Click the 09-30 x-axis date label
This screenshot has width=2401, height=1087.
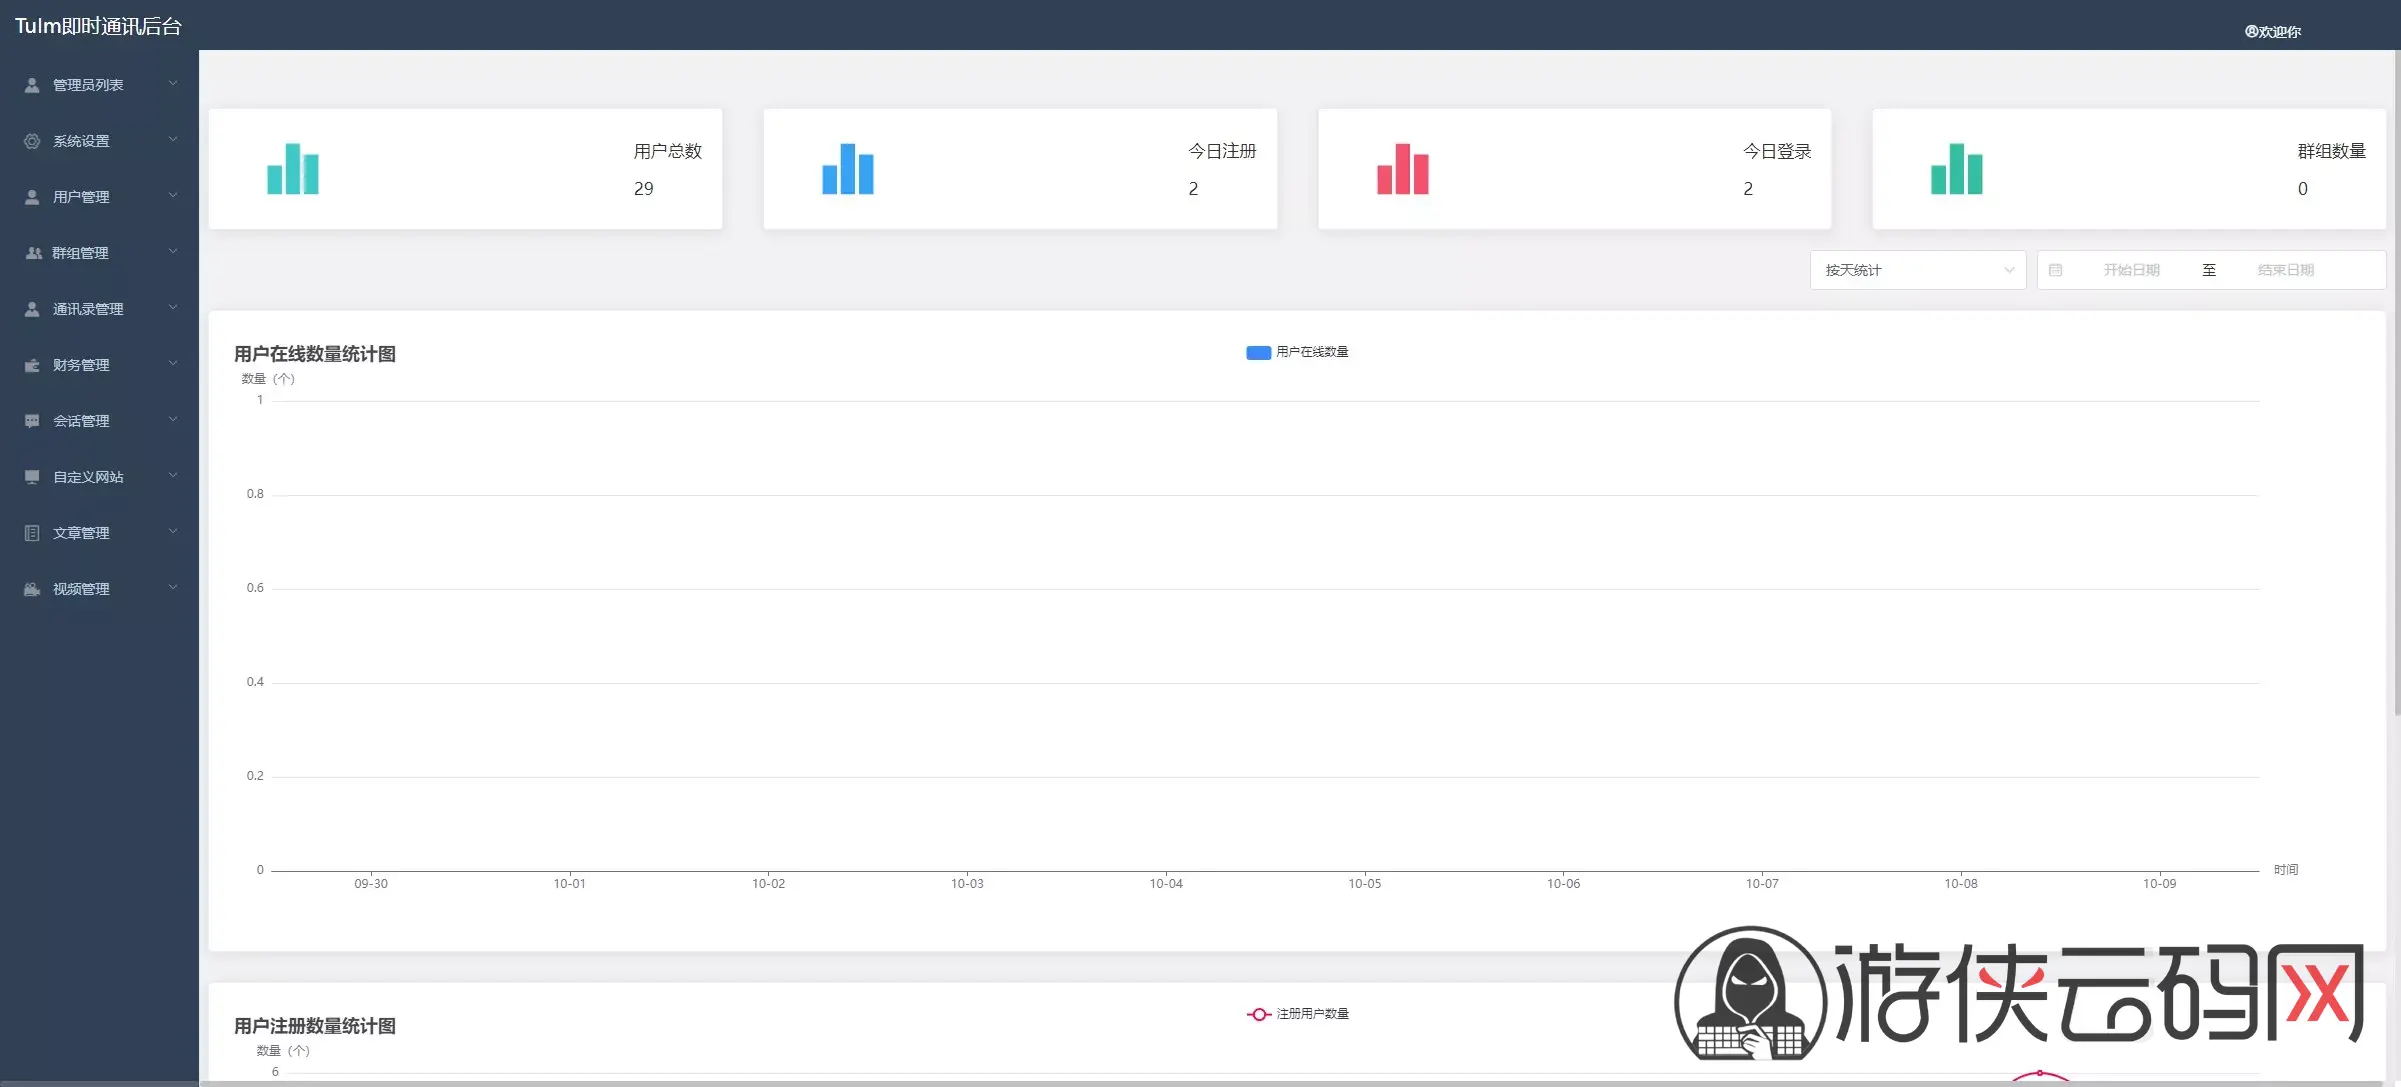371,884
